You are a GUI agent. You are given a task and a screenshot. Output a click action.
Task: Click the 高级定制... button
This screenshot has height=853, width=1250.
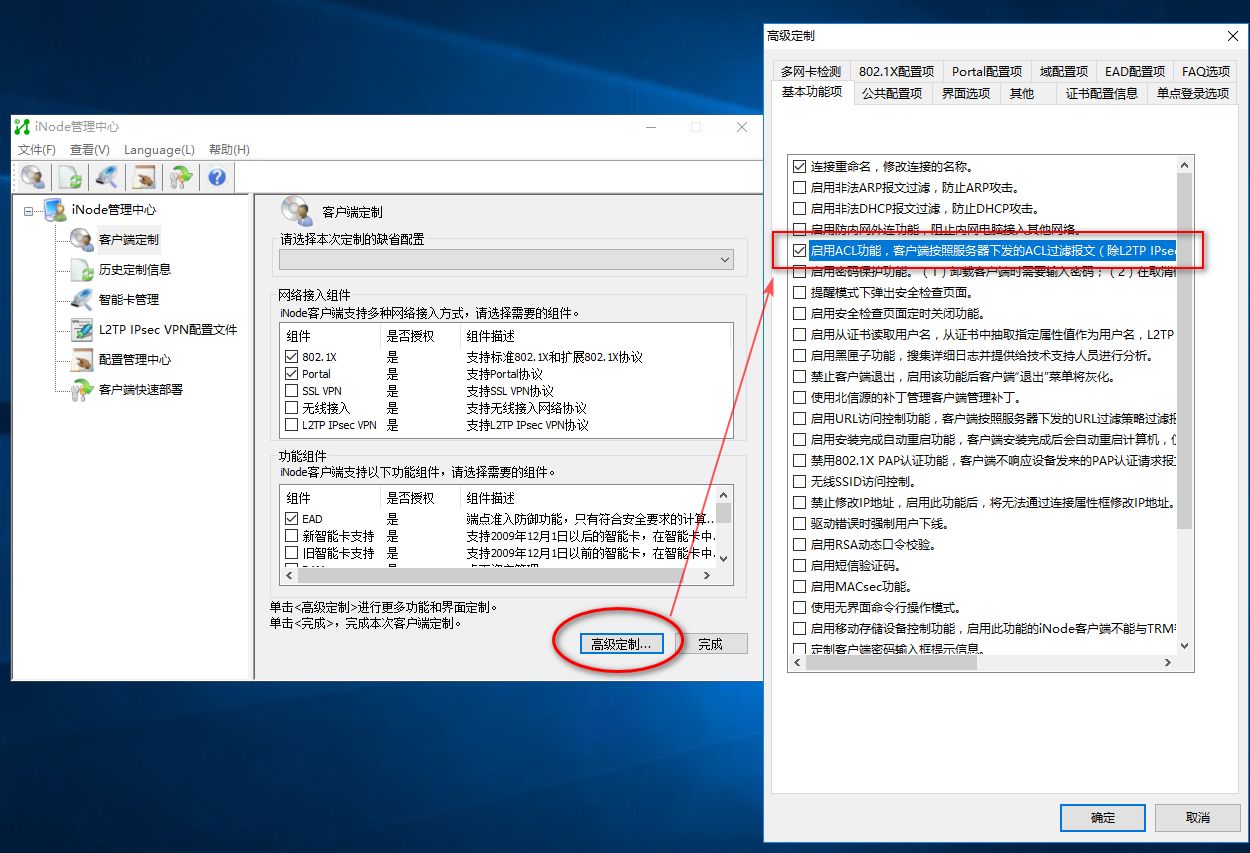pyautogui.click(x=620, y=644)
